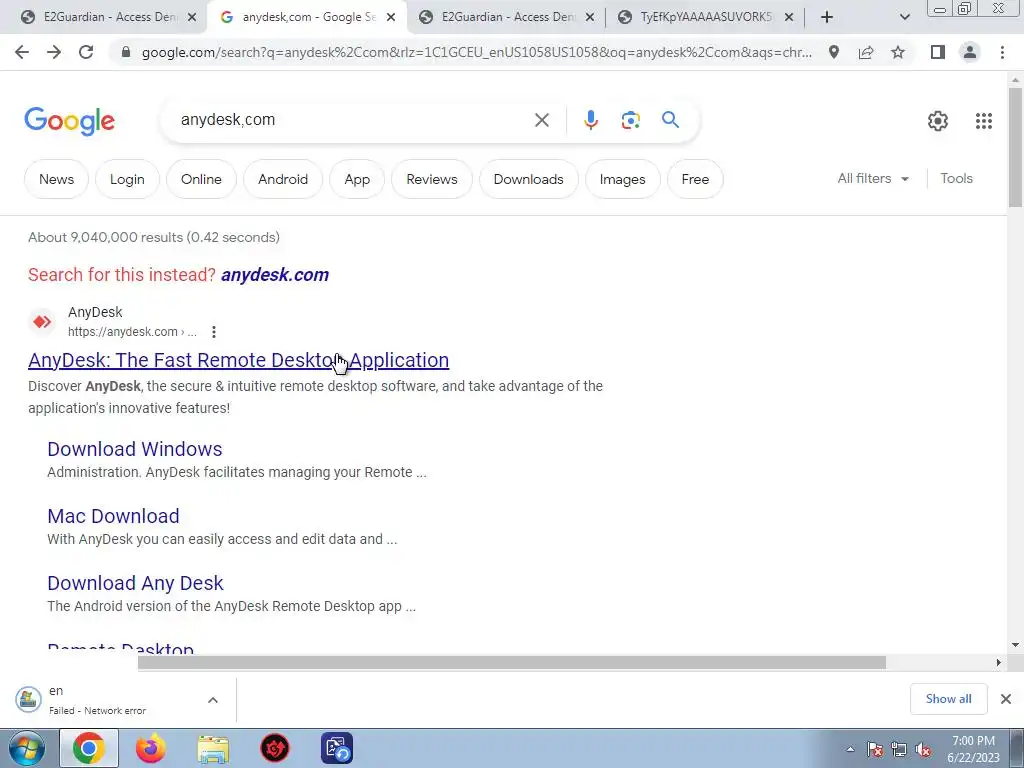The width and height of the screenshot is (1024, 768).
Task: Click the address bar URL
Action: click(477, 52)
